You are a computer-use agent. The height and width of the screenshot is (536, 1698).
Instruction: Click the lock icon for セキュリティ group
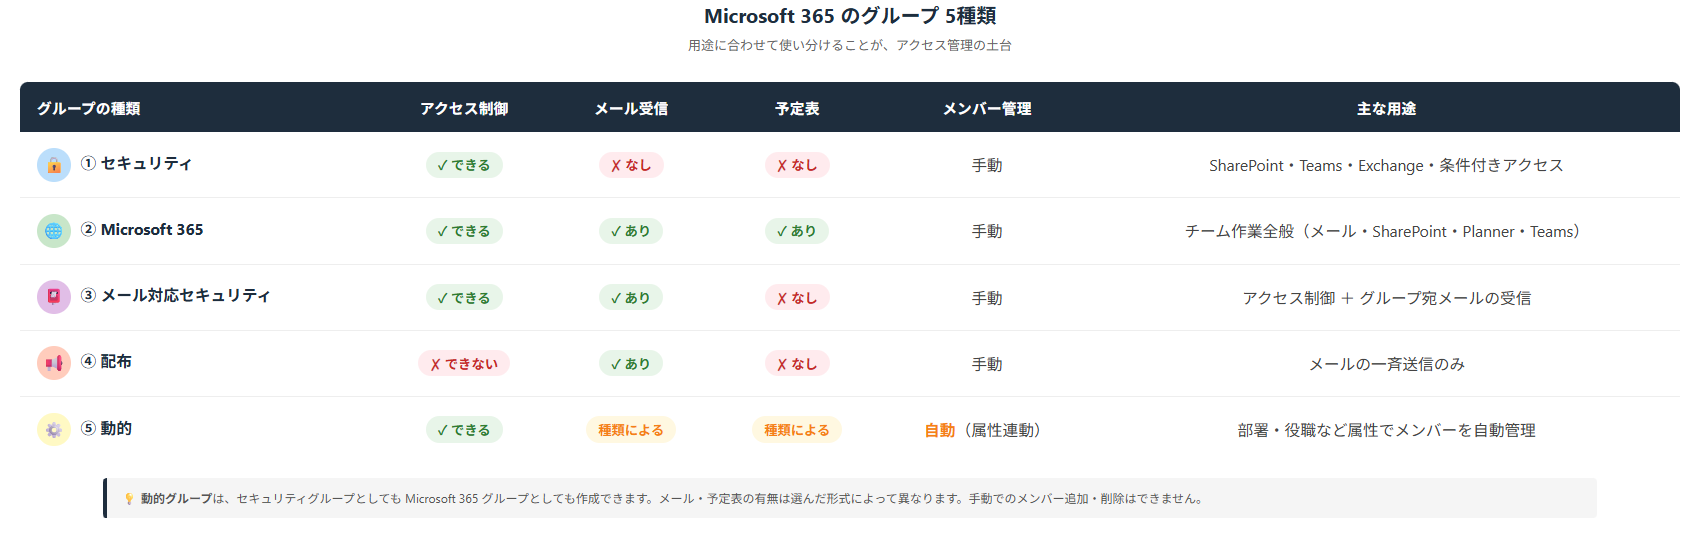54,165
